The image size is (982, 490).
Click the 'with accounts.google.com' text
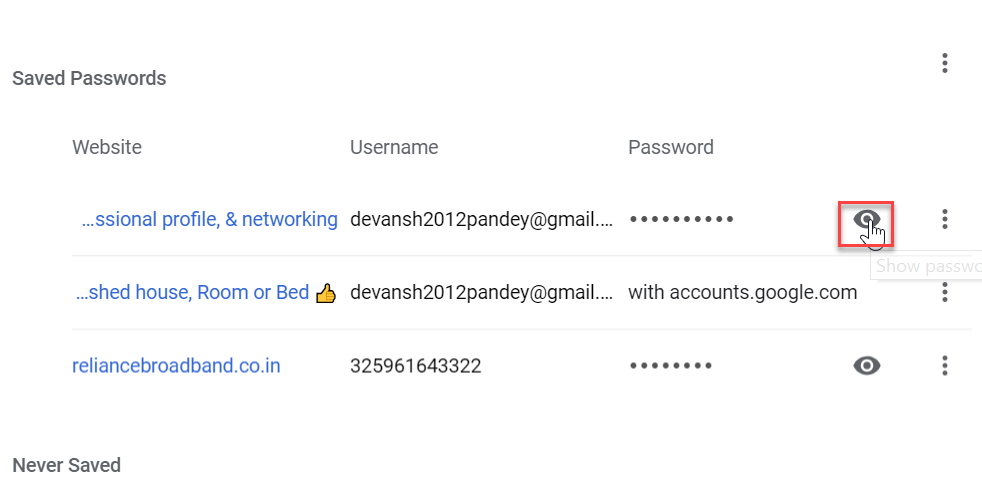tap(742, 293)
